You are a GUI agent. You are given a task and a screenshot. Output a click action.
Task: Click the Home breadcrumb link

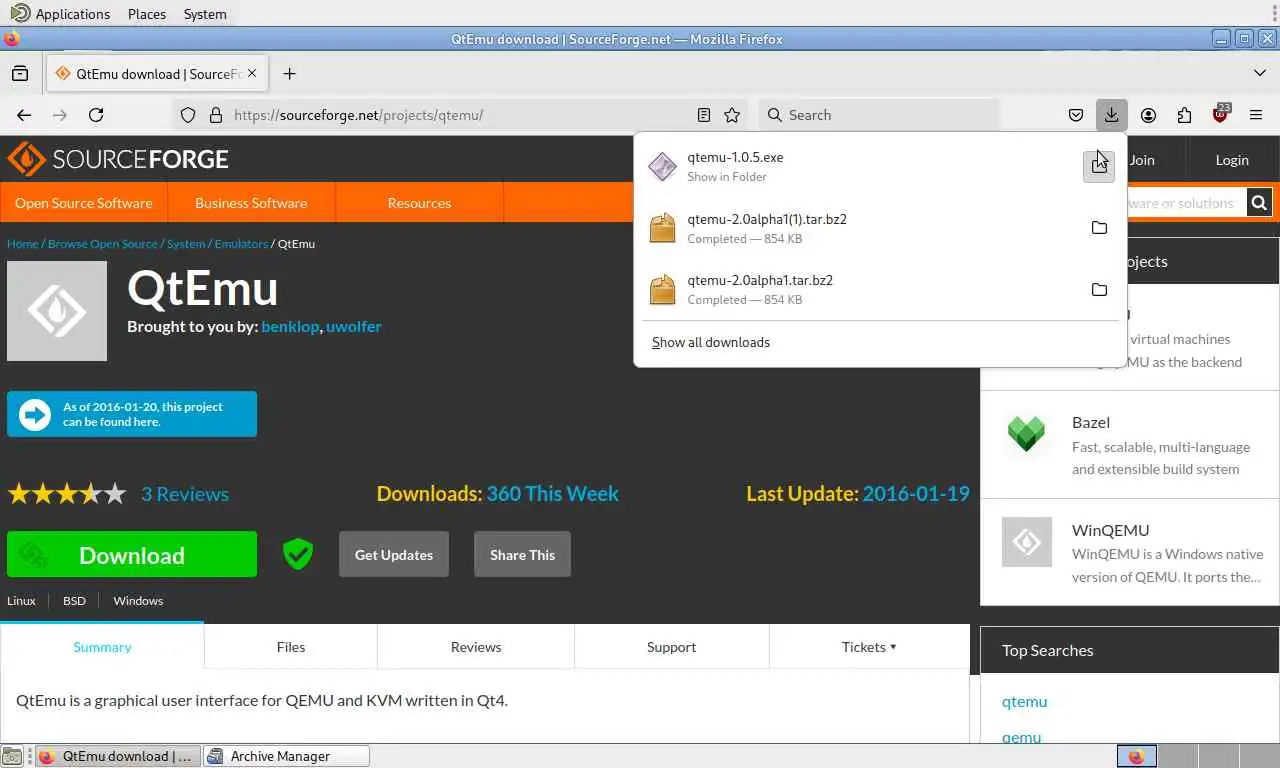tap(22, 244)
